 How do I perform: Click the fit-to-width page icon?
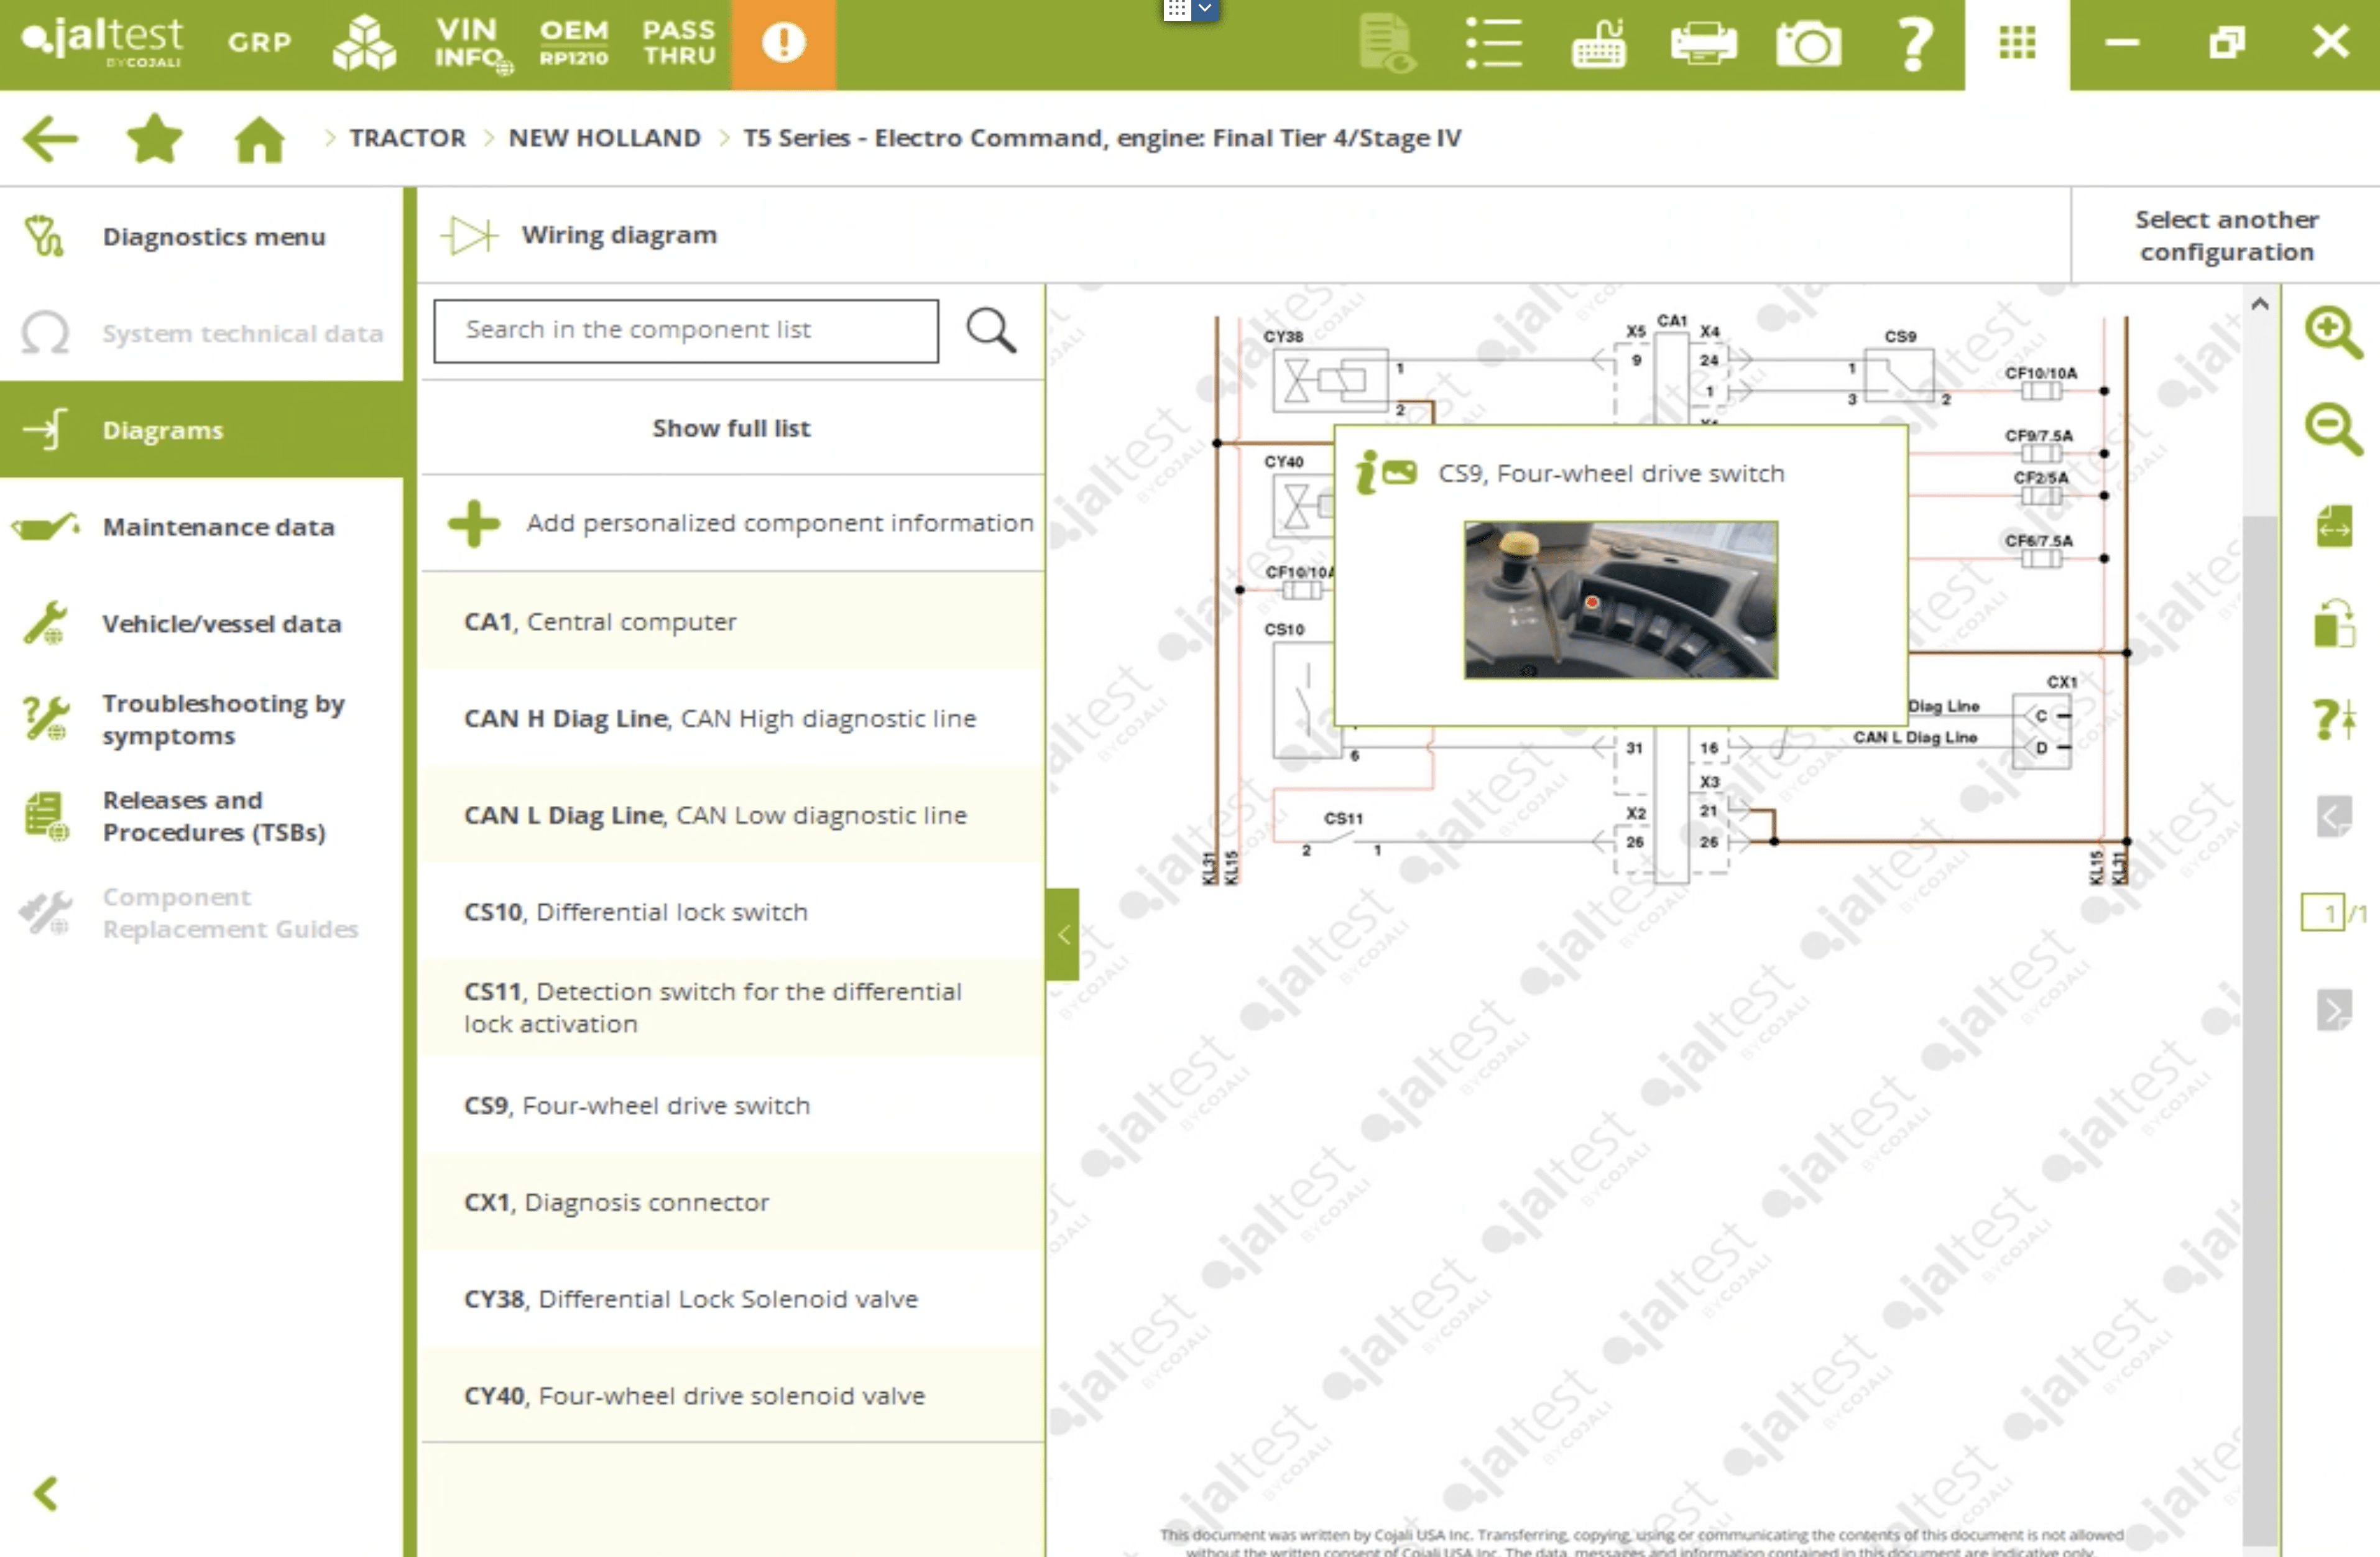(2334, 526)
